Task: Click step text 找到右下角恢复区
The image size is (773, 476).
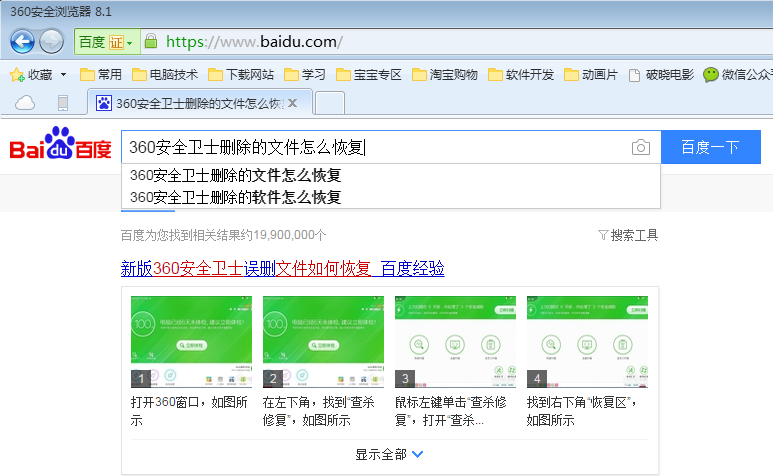Action: [582, 411]
